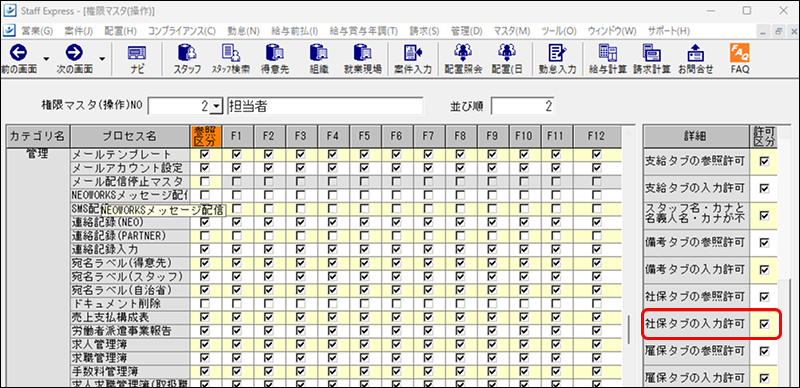
Task: Toggle メールアカウント設定 F1 checkbox
Action: [x=236, y=167]
